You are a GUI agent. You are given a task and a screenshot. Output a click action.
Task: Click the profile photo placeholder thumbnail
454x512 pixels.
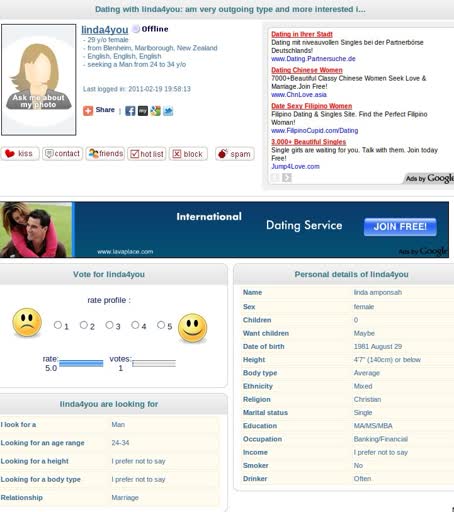pos(39,80)
